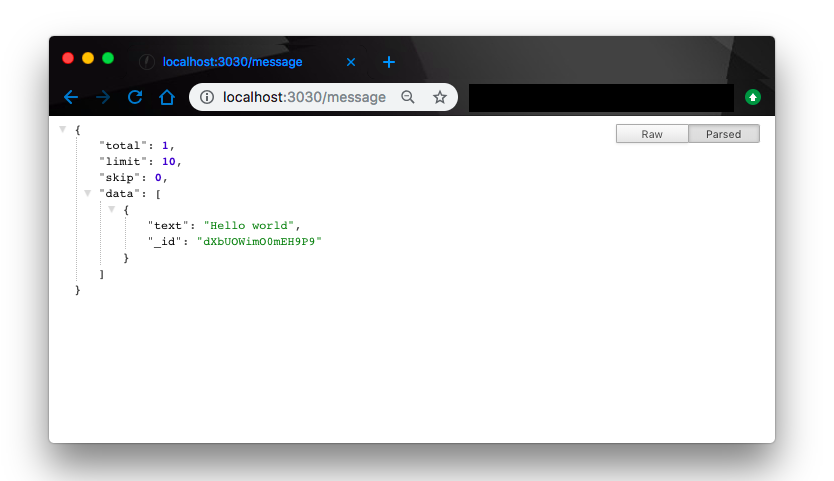The width and height of the screenshot is (834, 481).
Task: Switch to Parsed JSON view
Action: 724,134
